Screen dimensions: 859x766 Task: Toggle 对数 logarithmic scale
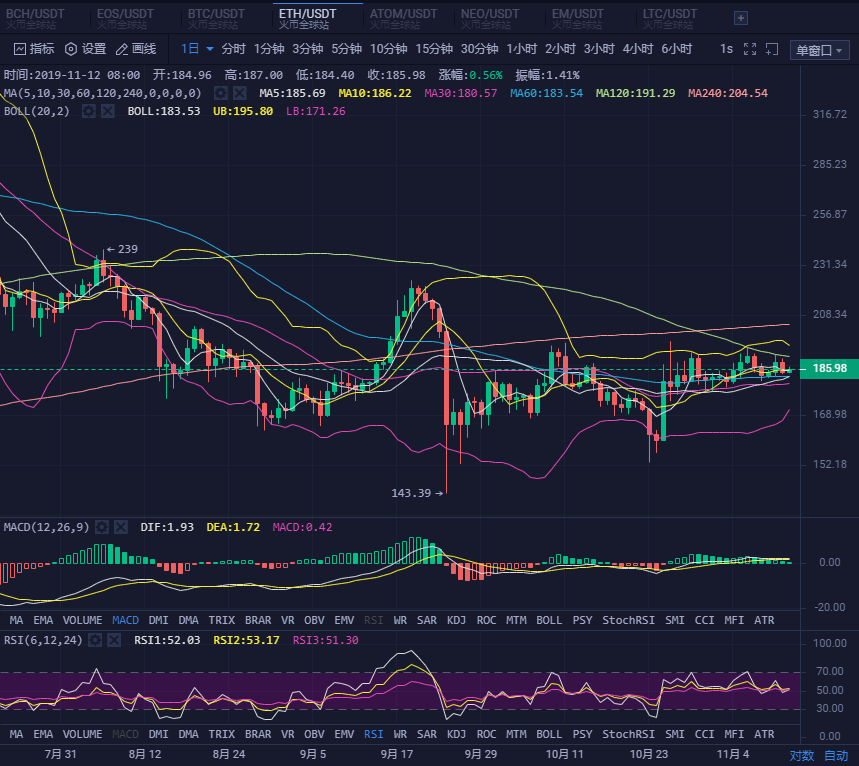[801, 755]
